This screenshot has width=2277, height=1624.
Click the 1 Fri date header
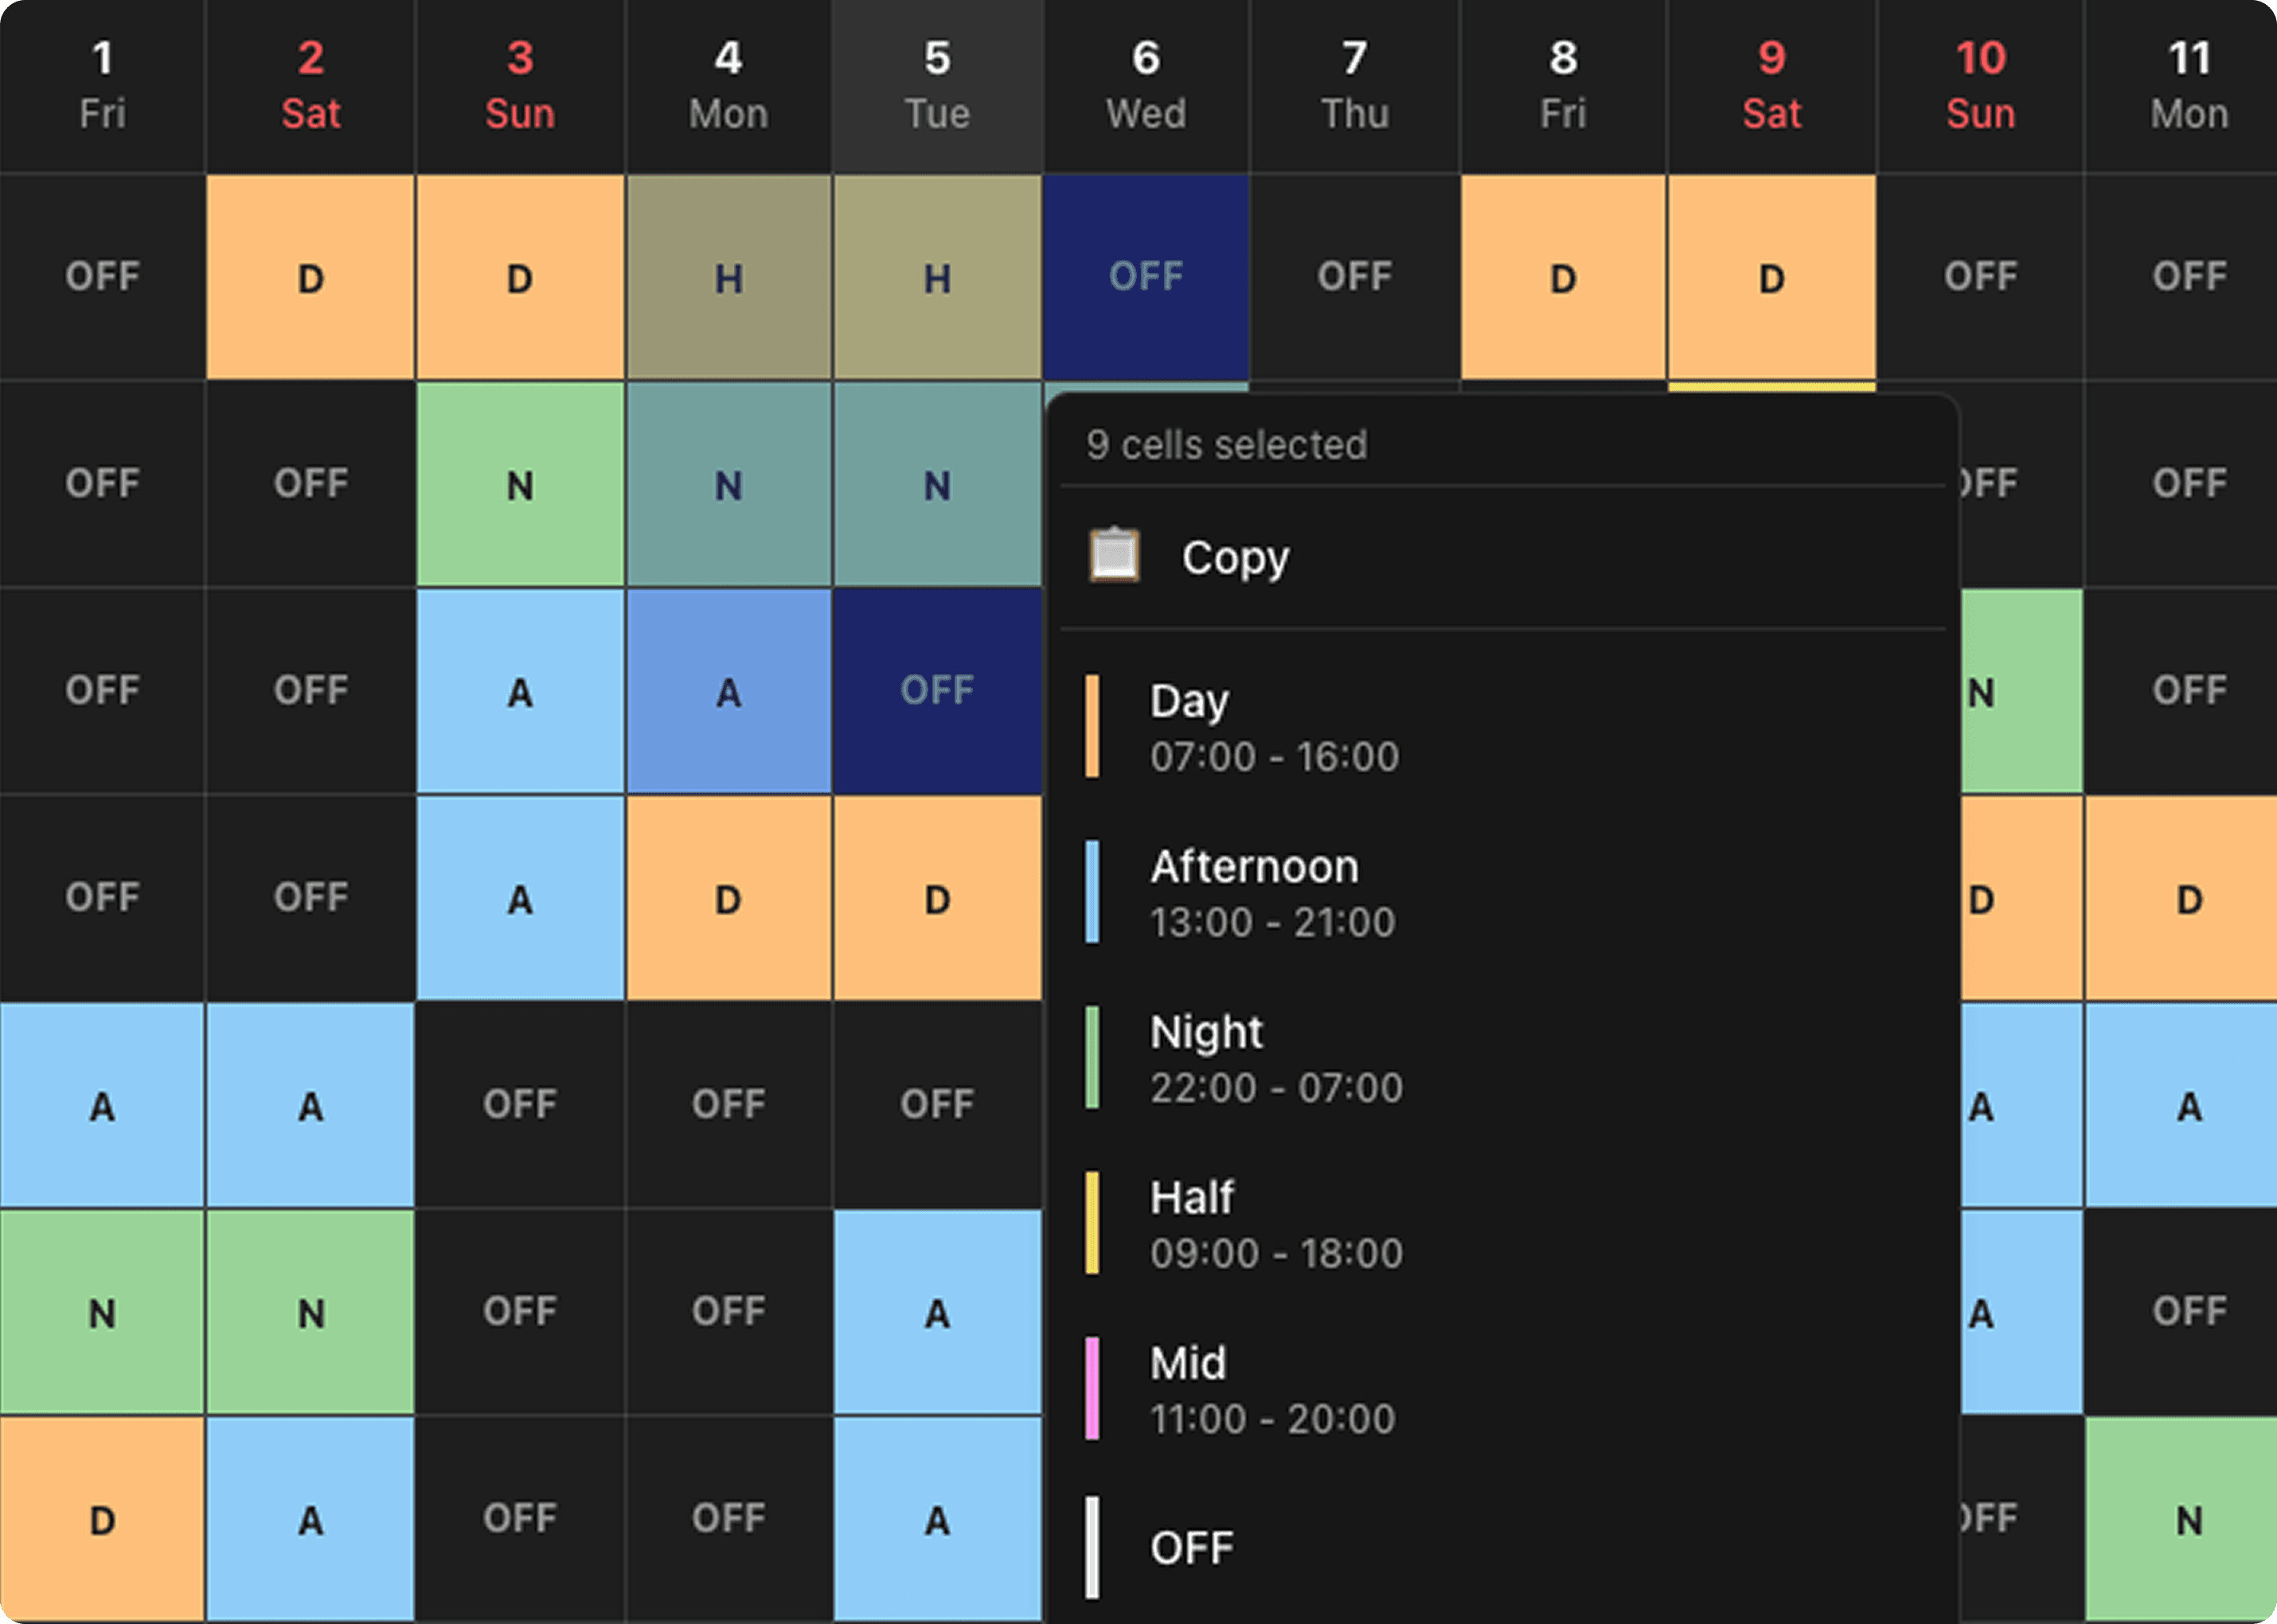[102, 86]
